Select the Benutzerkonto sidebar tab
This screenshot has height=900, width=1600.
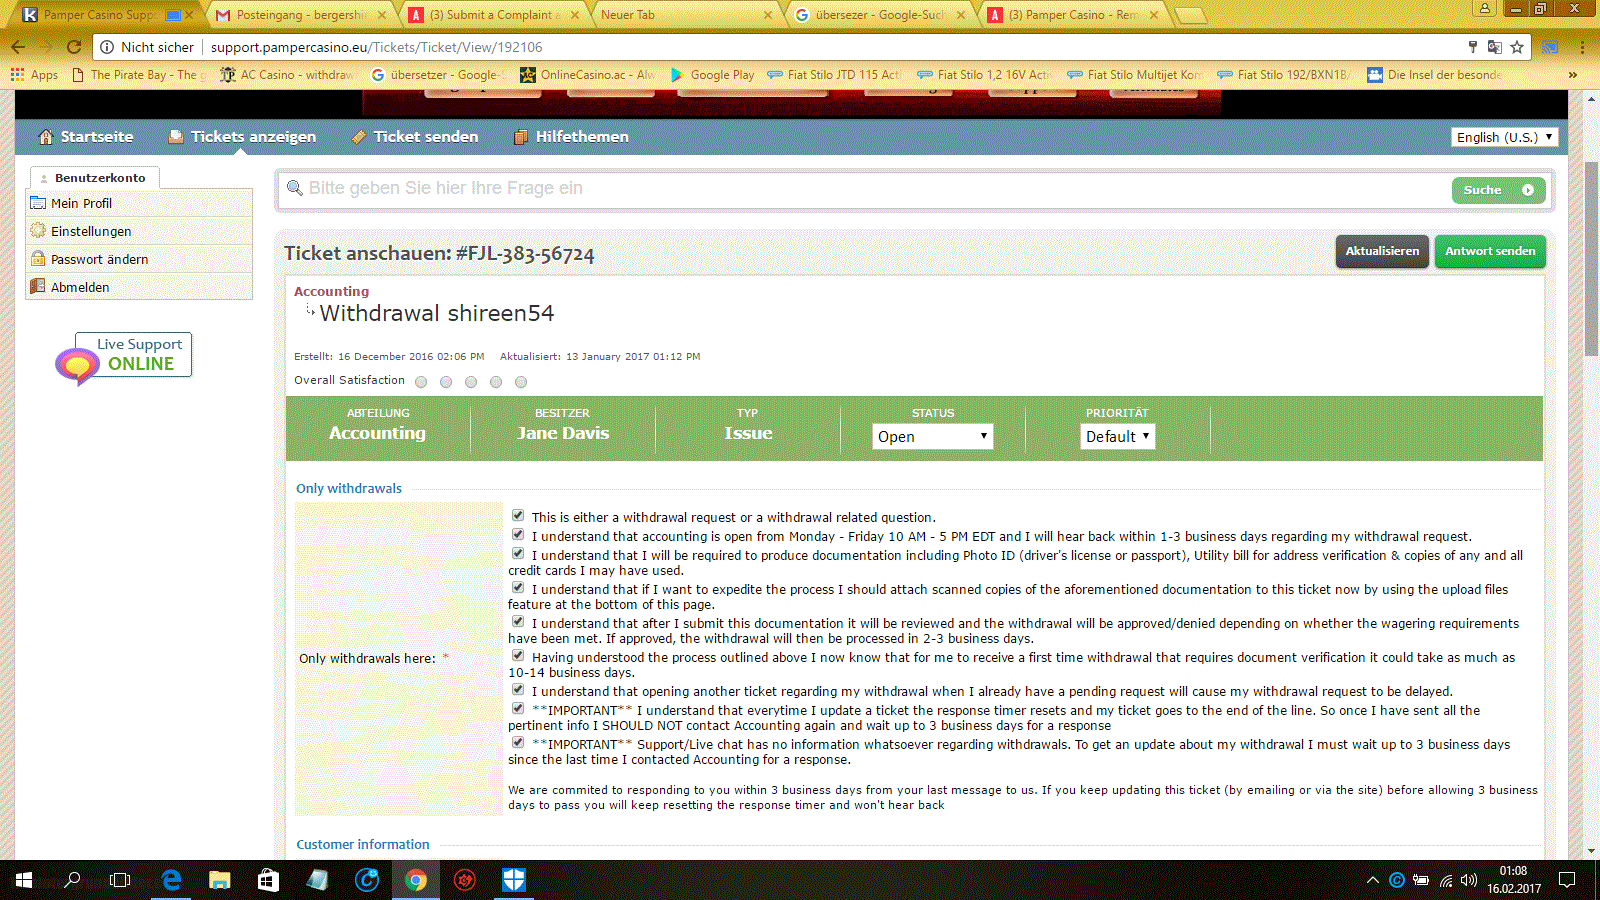coord(95,177)
